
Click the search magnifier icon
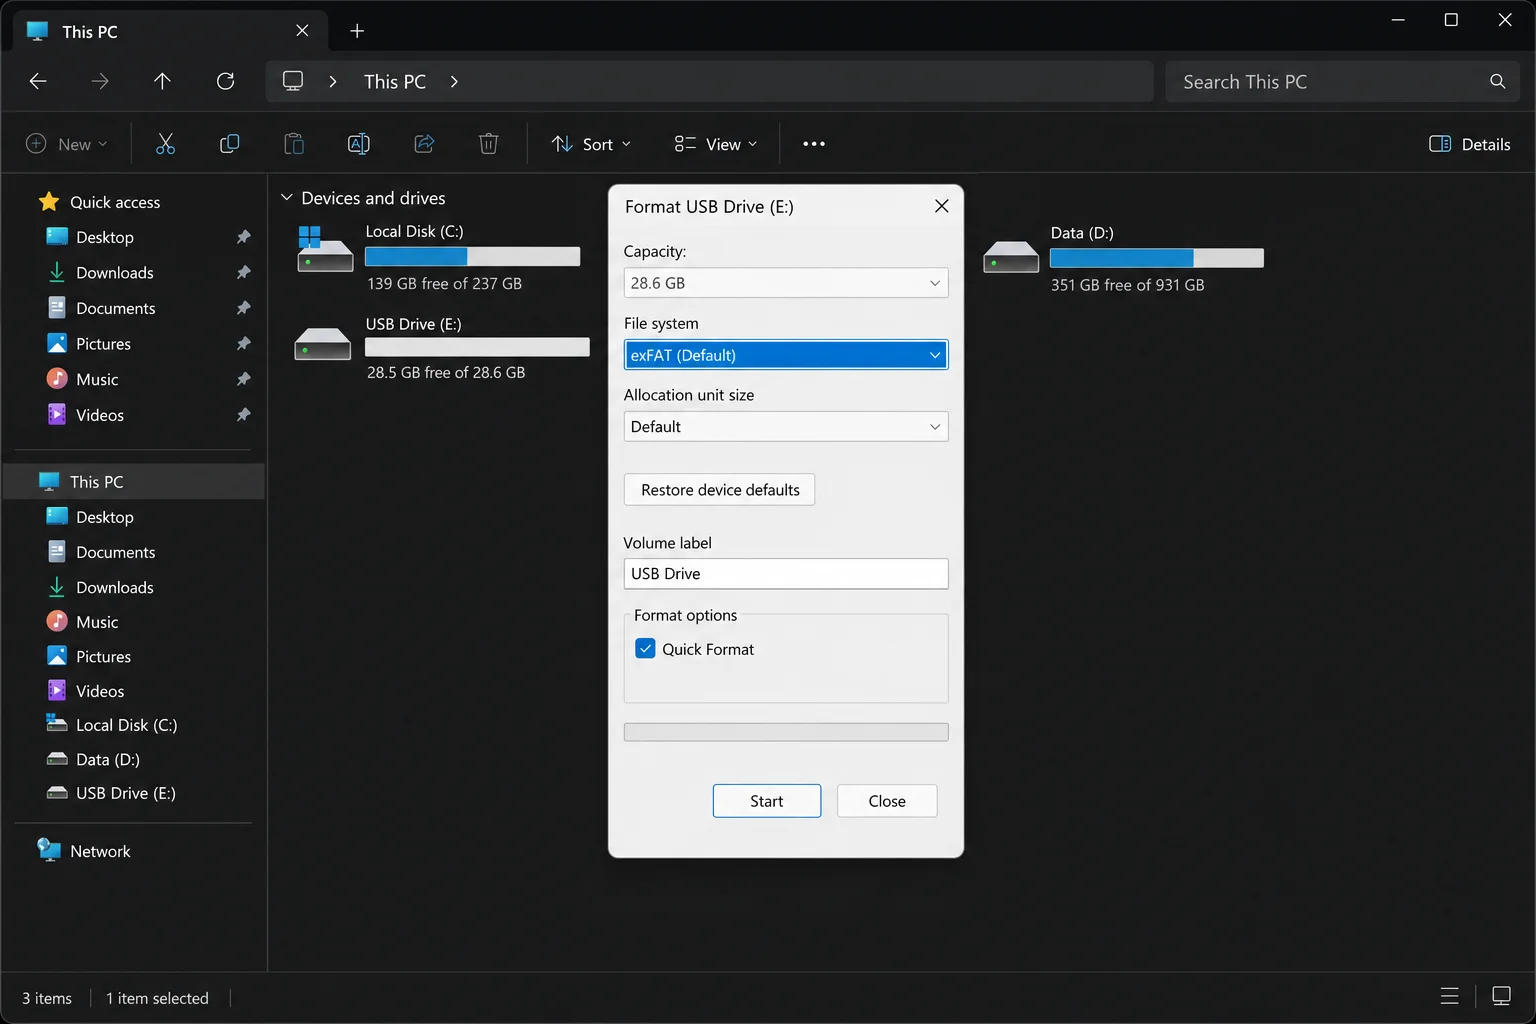tap(1497, 81)
